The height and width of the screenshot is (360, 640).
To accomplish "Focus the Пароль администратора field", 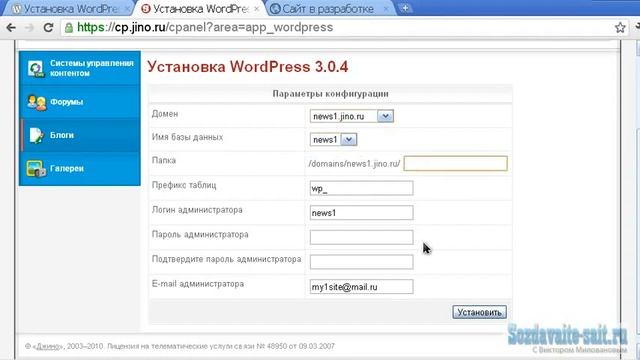I will click(361, 237).
